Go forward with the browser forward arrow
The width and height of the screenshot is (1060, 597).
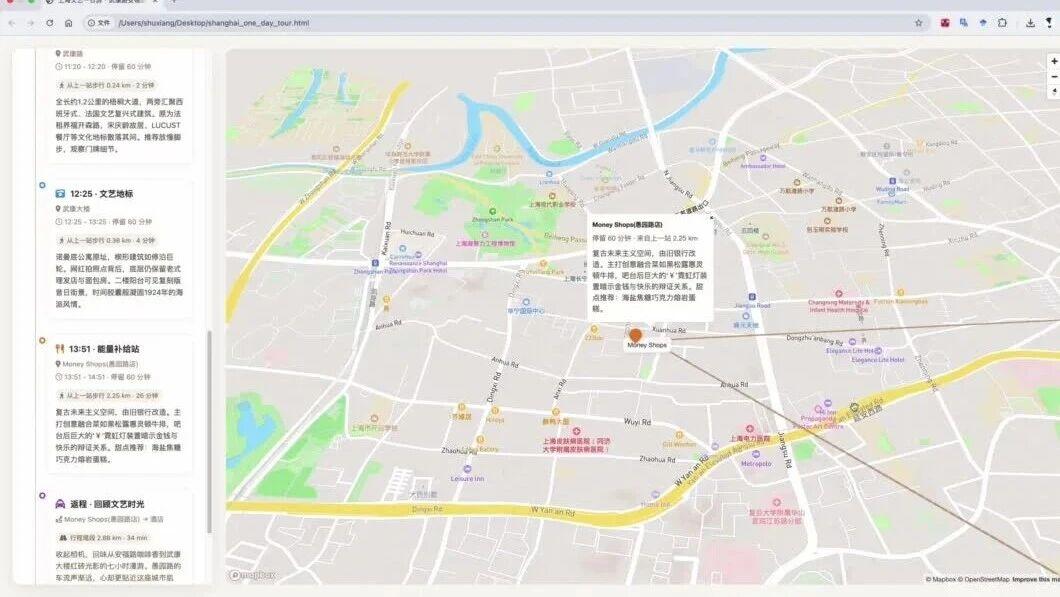click(30, 23)
